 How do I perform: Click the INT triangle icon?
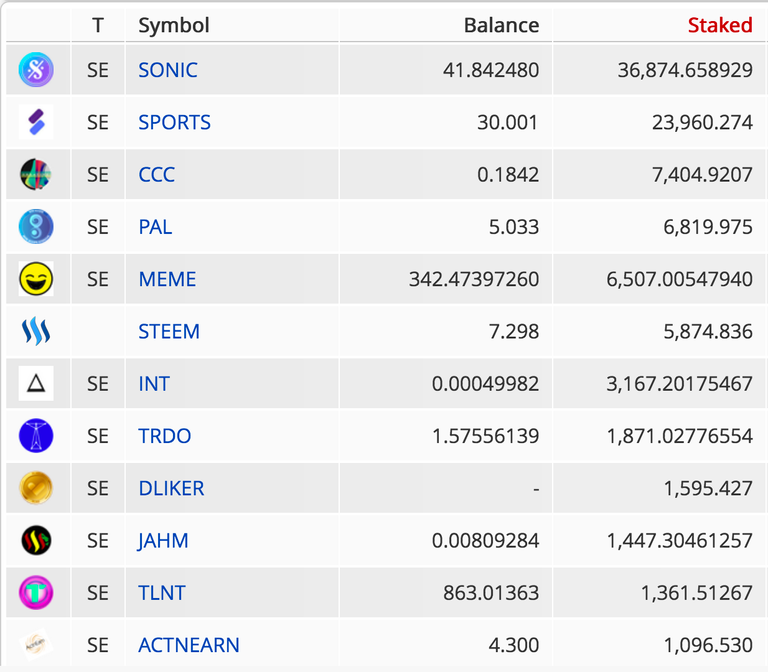(x=36, y=384)
